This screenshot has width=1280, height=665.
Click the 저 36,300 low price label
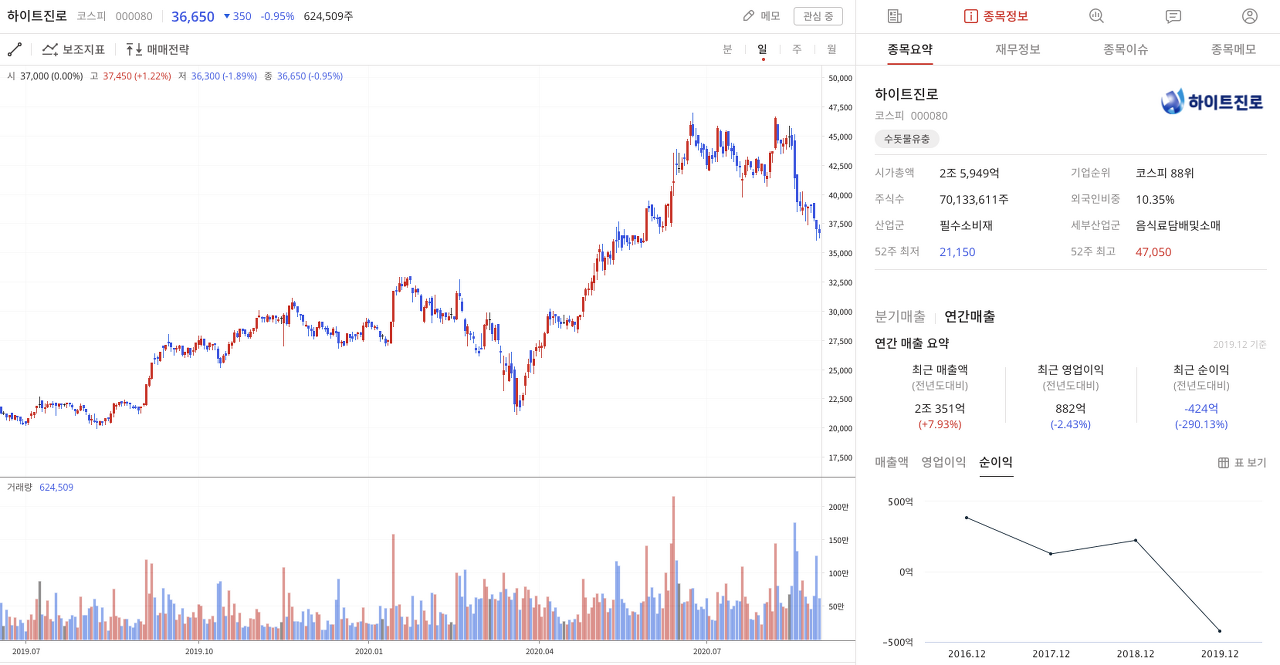click(217, 76)
